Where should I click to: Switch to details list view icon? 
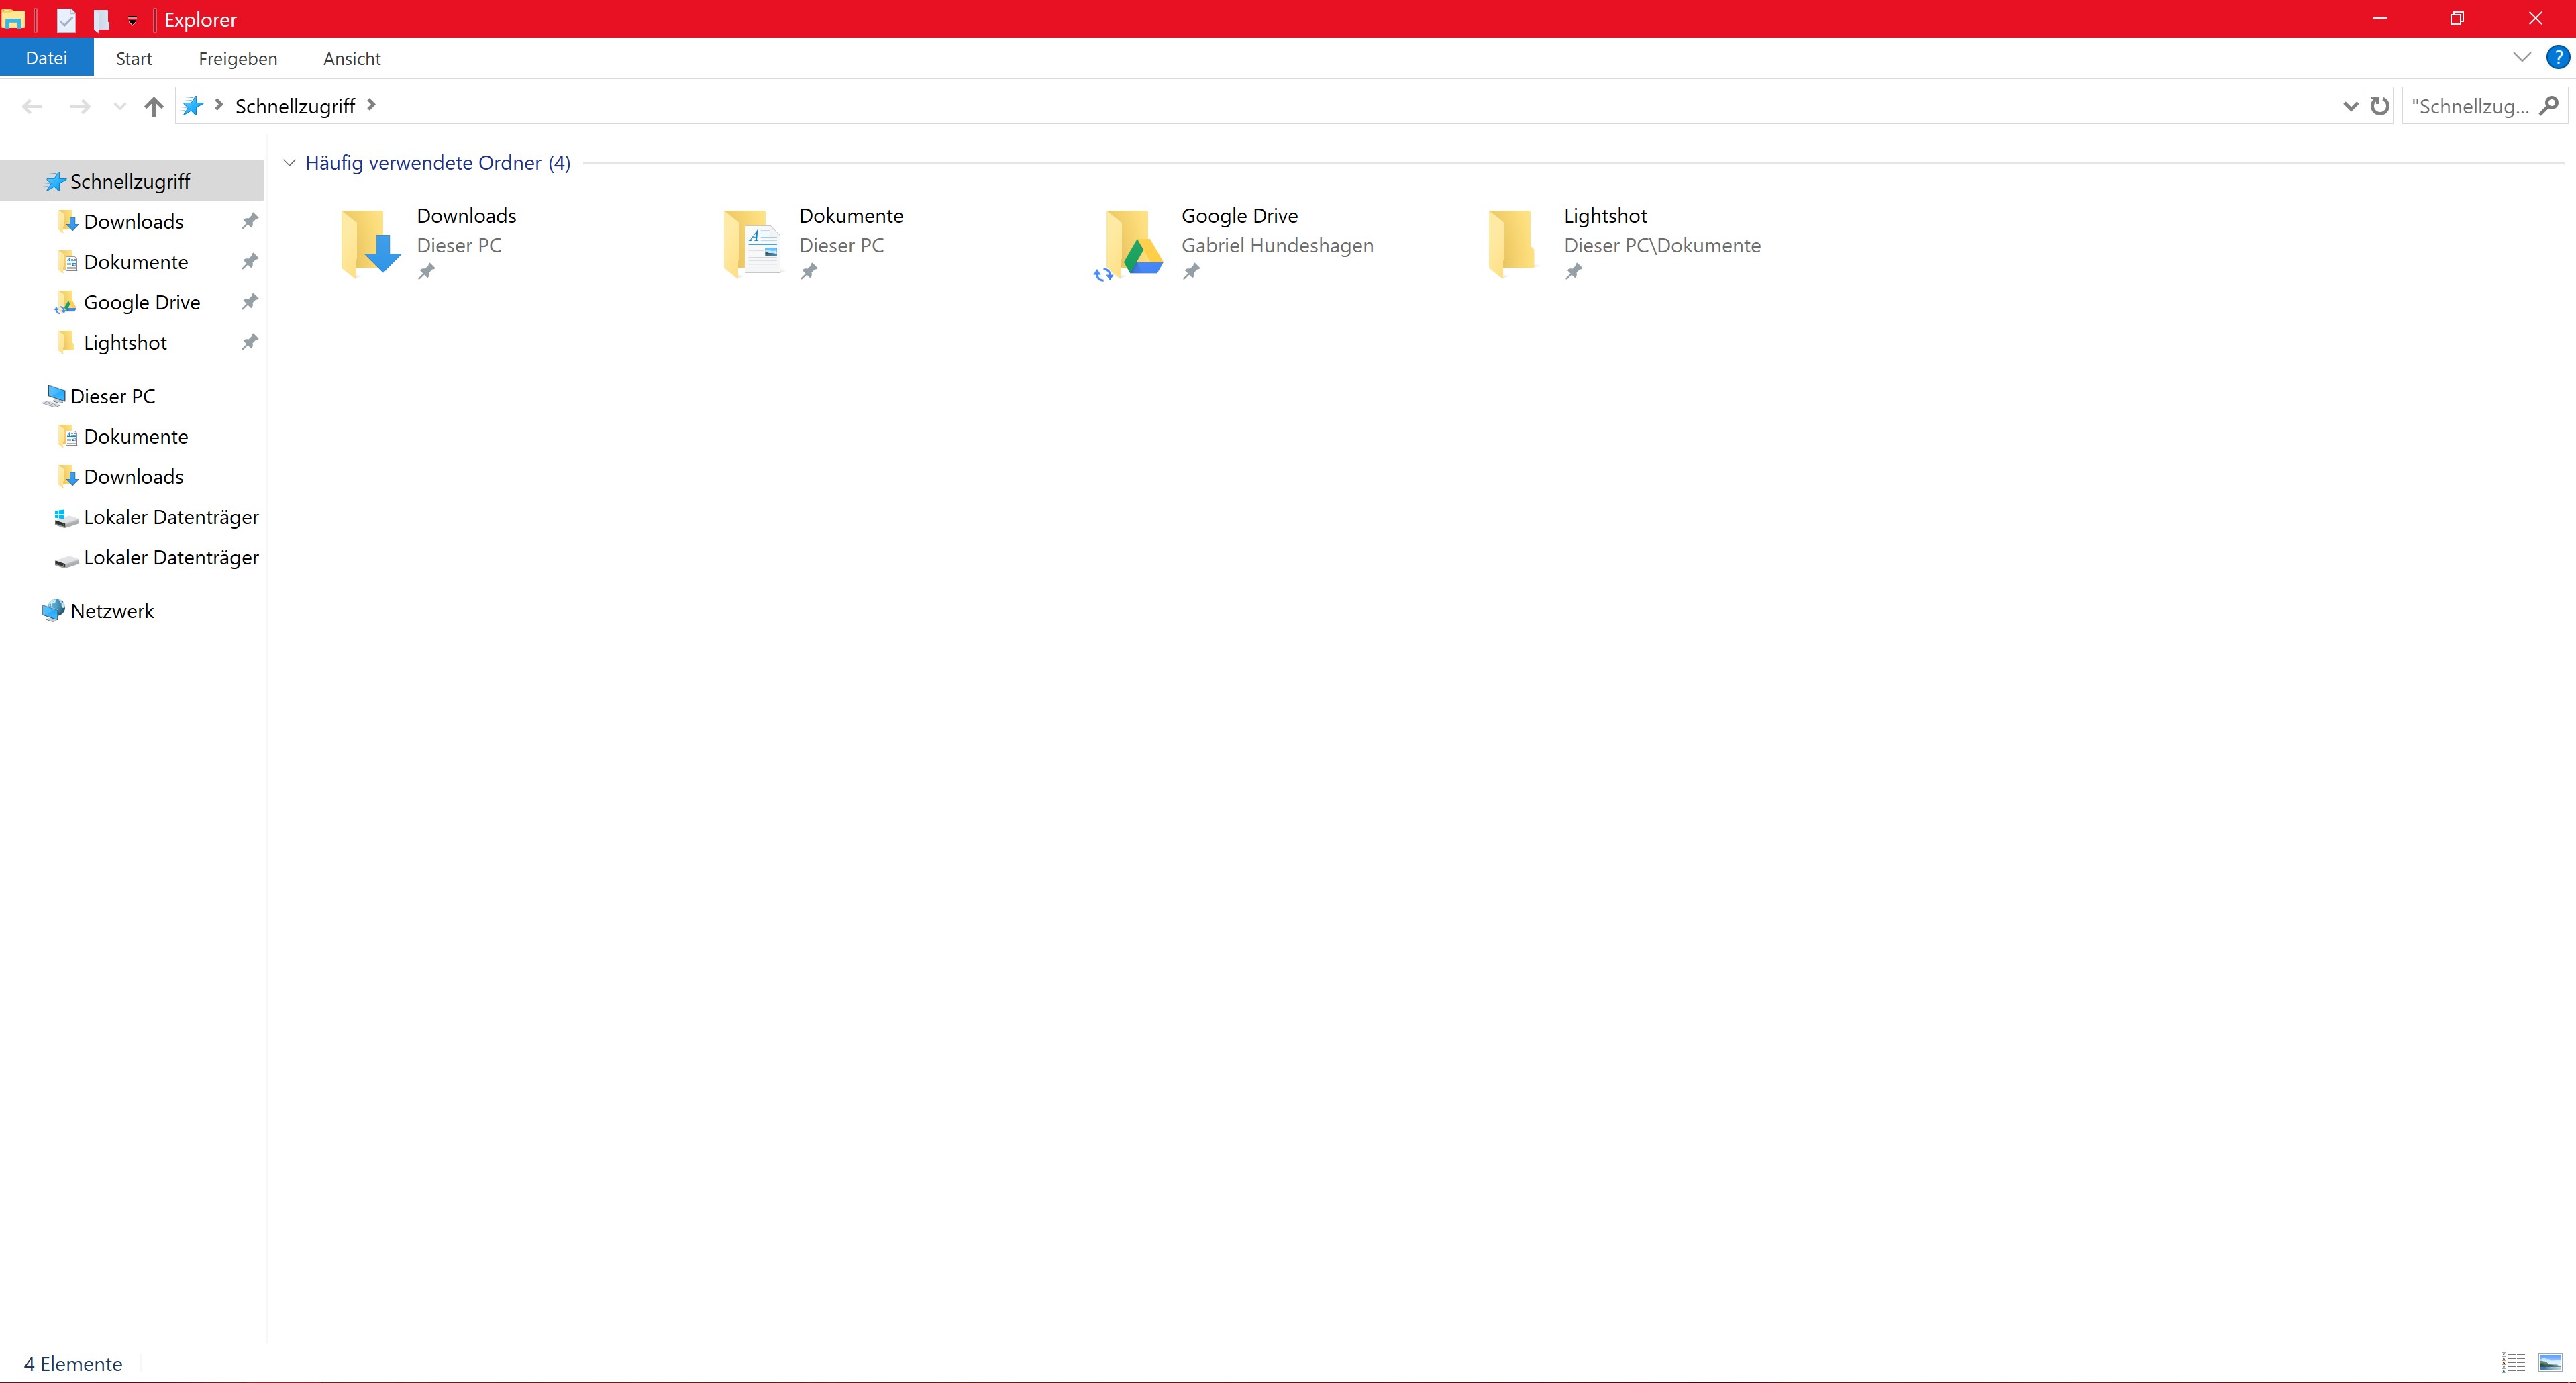[x=2513, y=1362]
